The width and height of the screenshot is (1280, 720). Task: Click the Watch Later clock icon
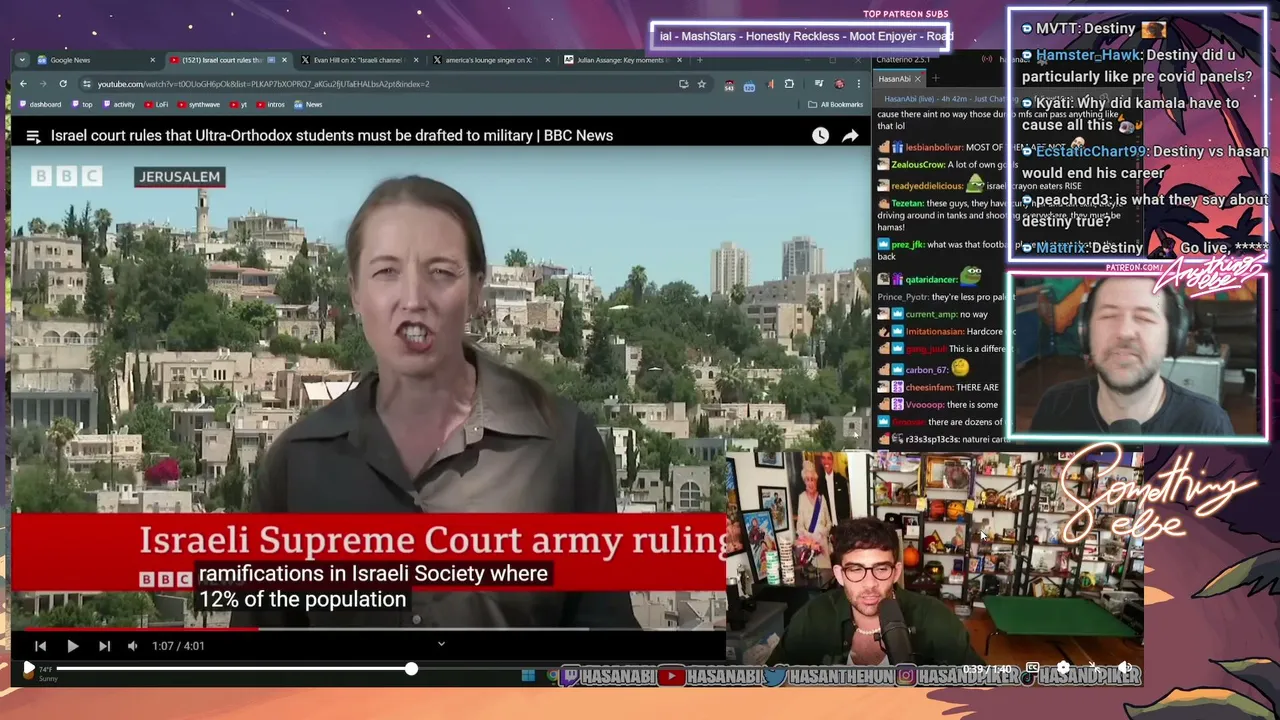pos(820,136)
